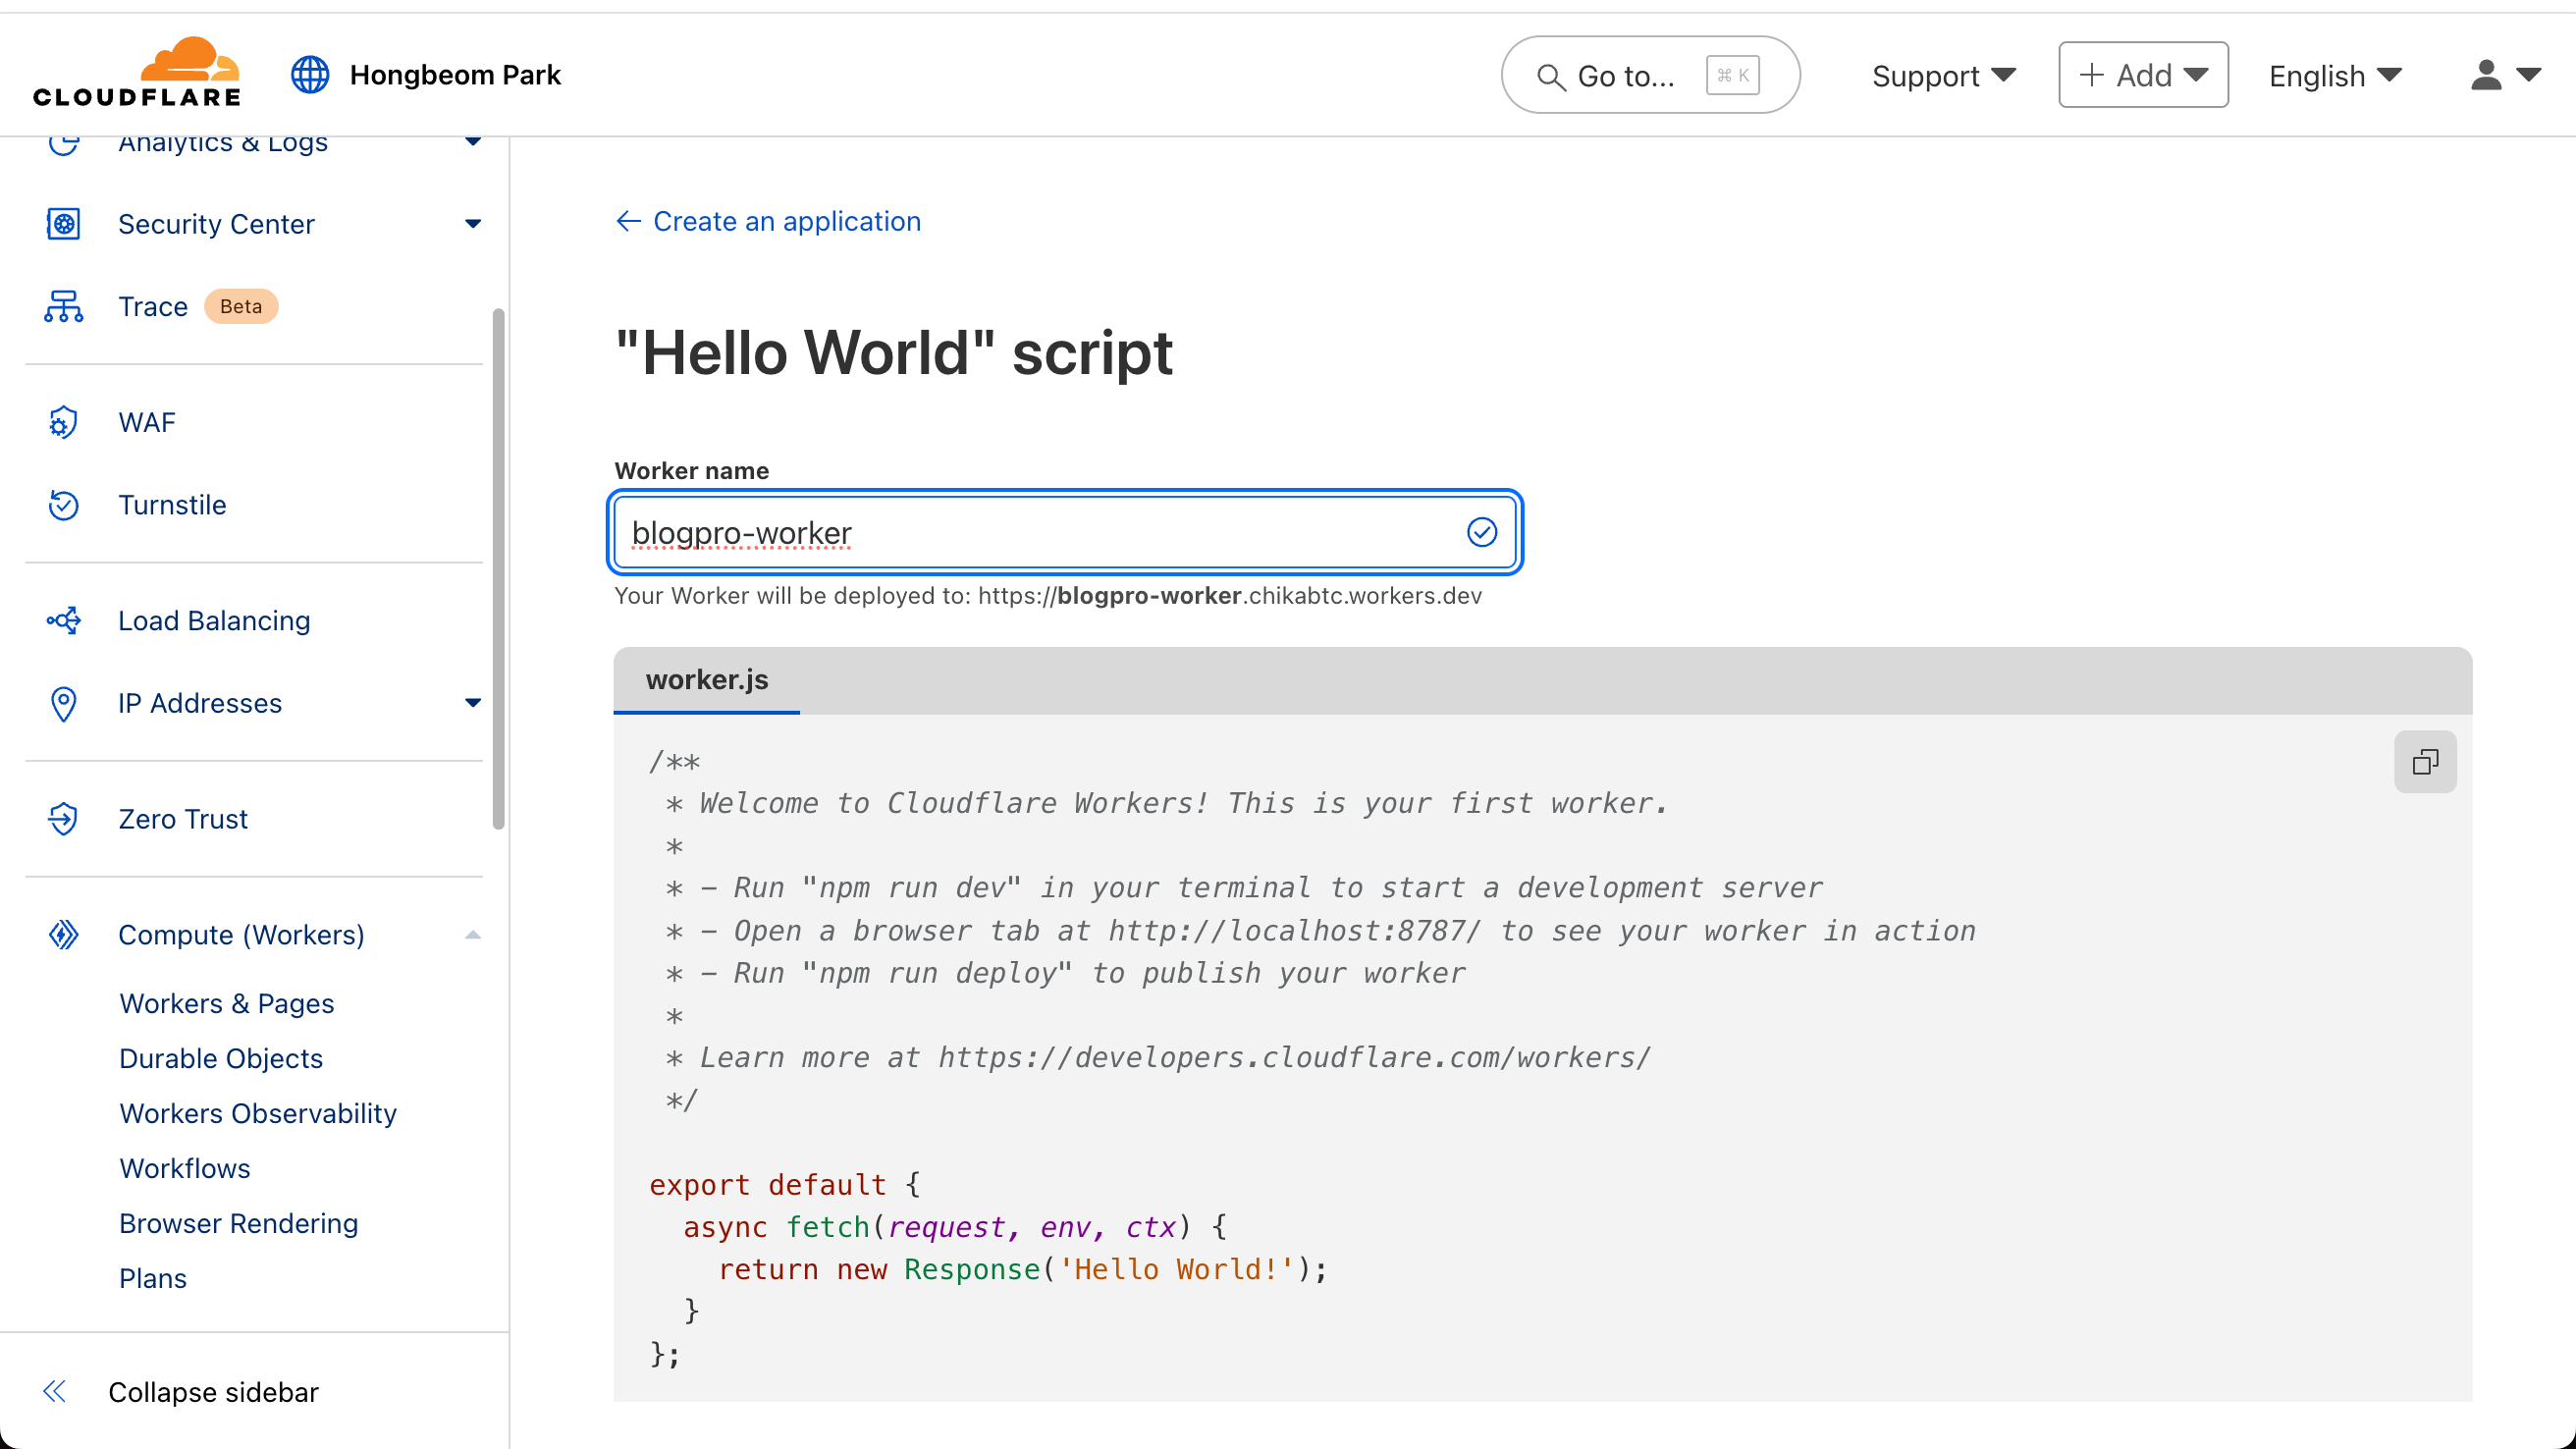Open the English language dropdown
Screen dimensions: 2576x1449
(2335, 75)
